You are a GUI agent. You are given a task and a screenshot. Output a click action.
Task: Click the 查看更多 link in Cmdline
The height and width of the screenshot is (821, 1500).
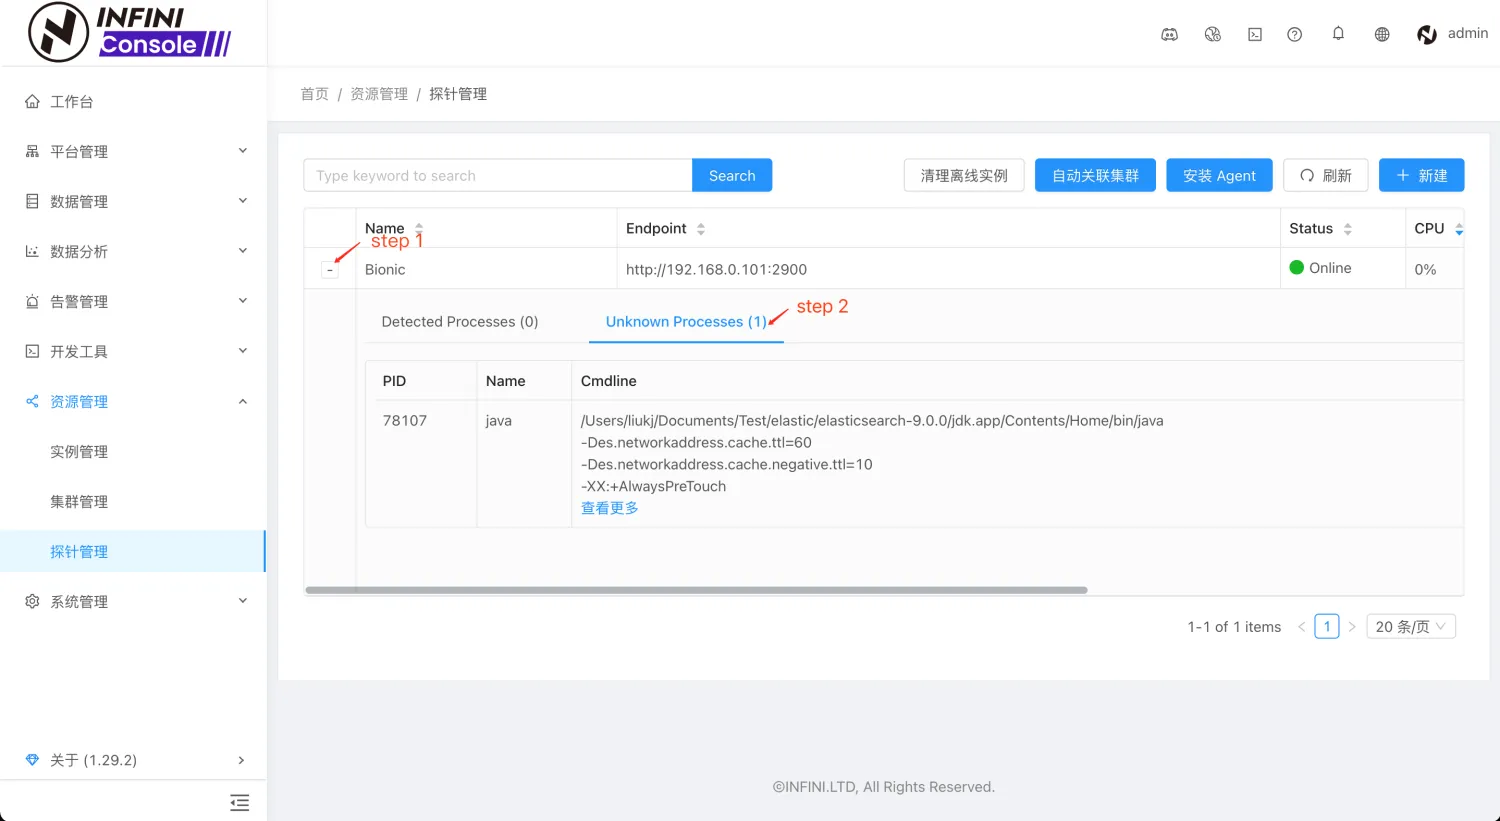(x=610, y=508)
